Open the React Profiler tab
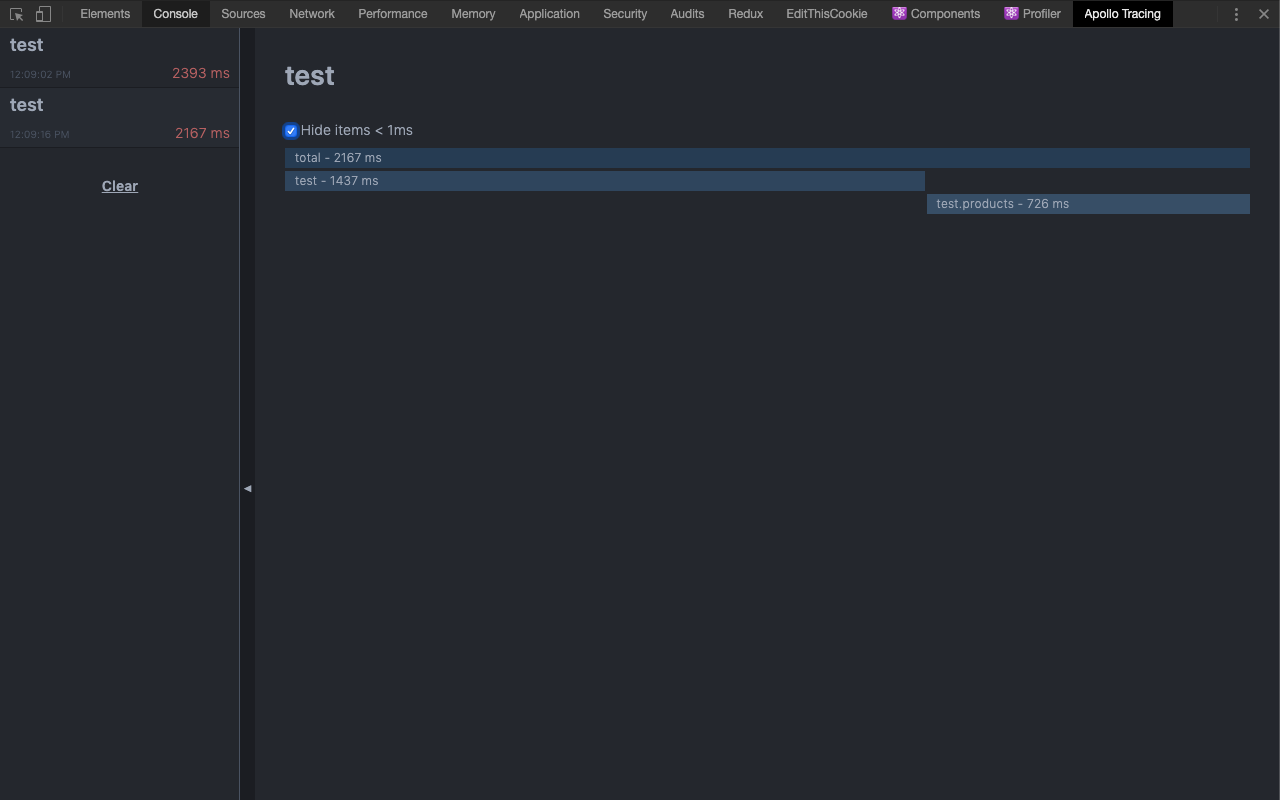This screenshot has width=1280, height=800. [x=1032, y=14]
